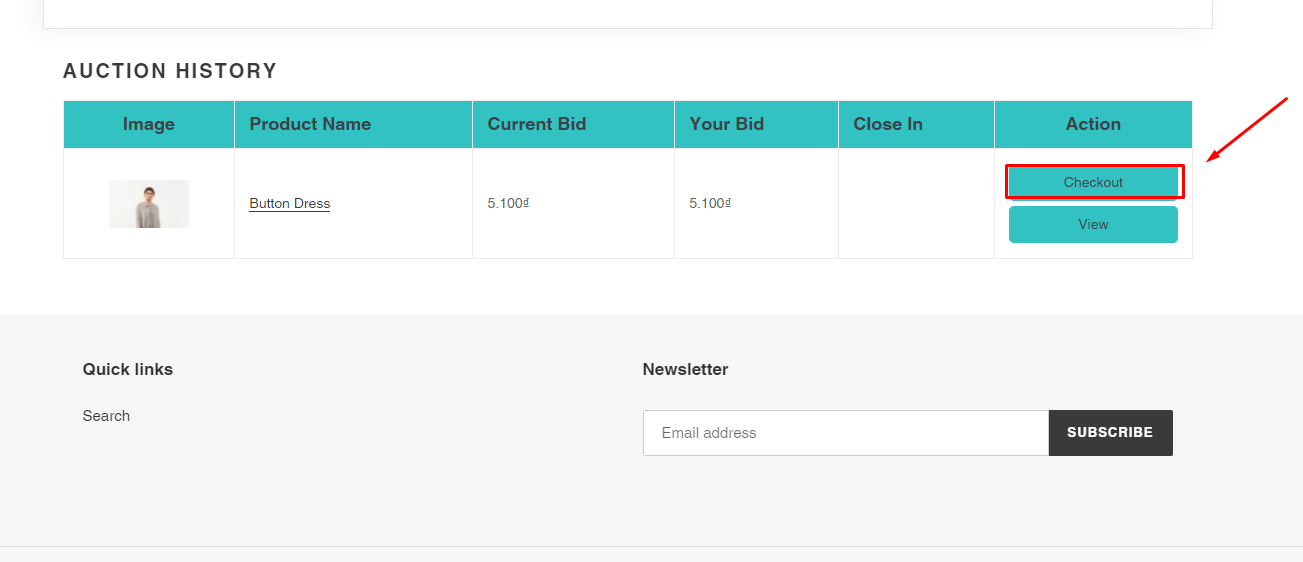The image size is (1303, 562).
Task: Click the 5.100đ value under Current Bid
Action: tap(508, 204)
